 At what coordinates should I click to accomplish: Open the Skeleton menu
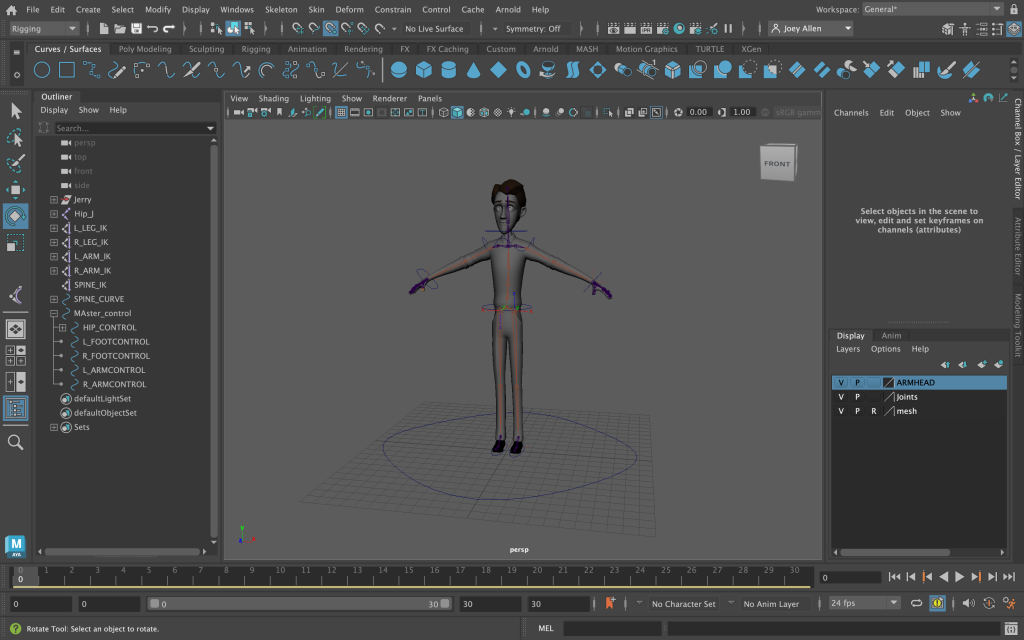[x=281, y=9]
